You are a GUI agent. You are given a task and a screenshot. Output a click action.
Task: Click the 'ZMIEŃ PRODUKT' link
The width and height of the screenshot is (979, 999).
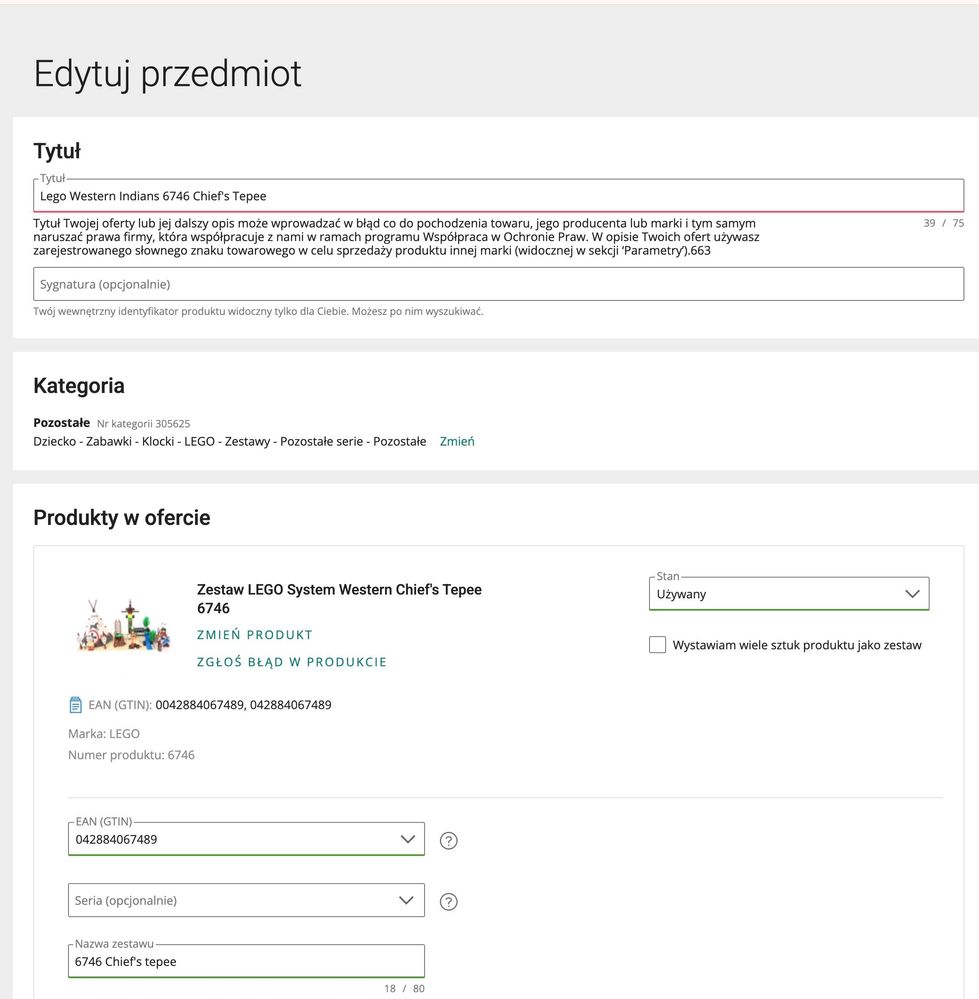tap(255, 635)
